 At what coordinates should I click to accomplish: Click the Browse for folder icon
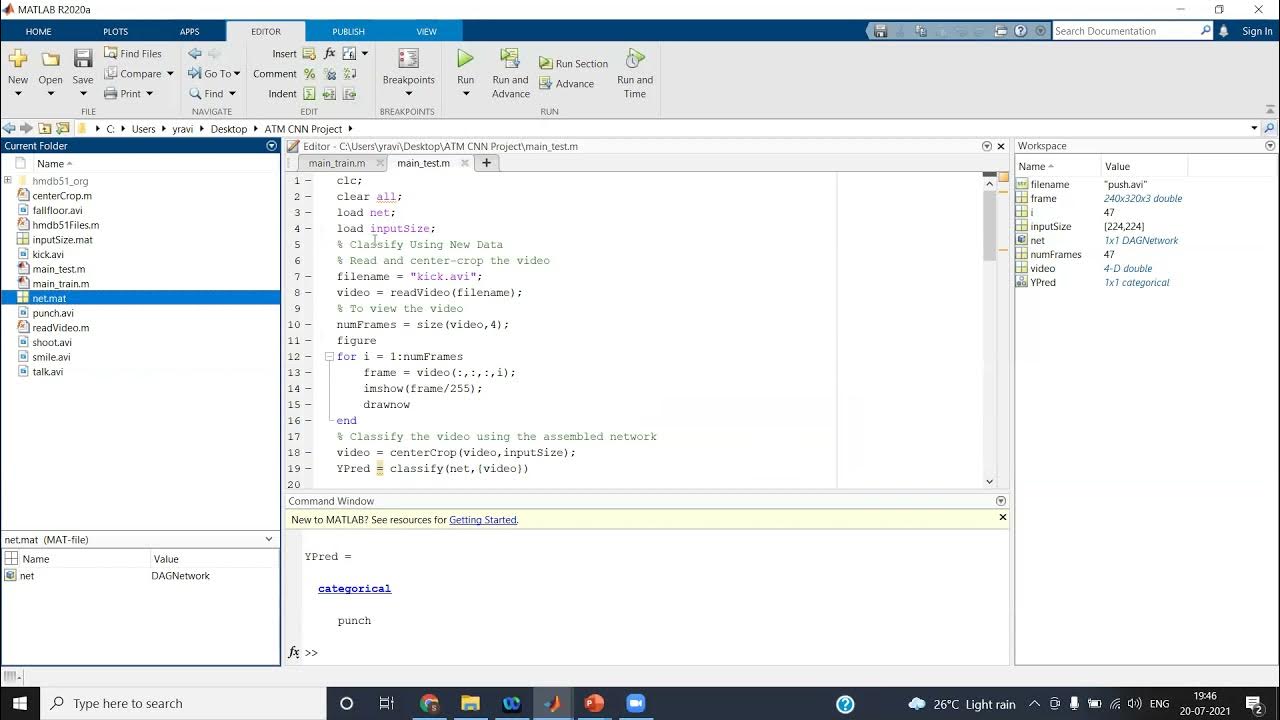coord(63,128)
